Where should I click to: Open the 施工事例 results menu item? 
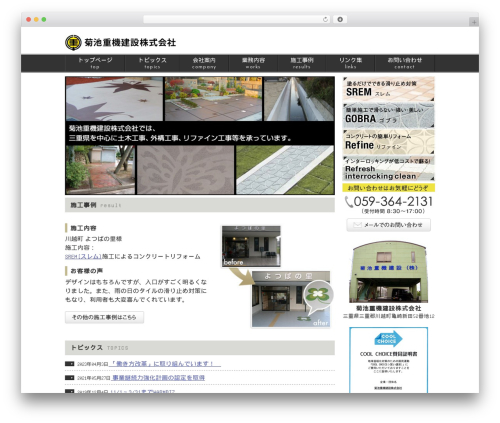pos(302,63)
